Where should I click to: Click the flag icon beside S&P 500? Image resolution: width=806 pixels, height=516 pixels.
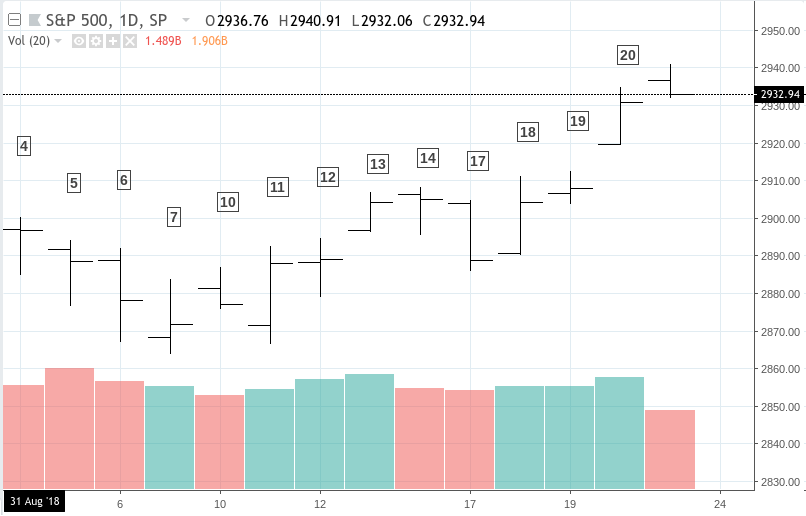coord(33,20)
